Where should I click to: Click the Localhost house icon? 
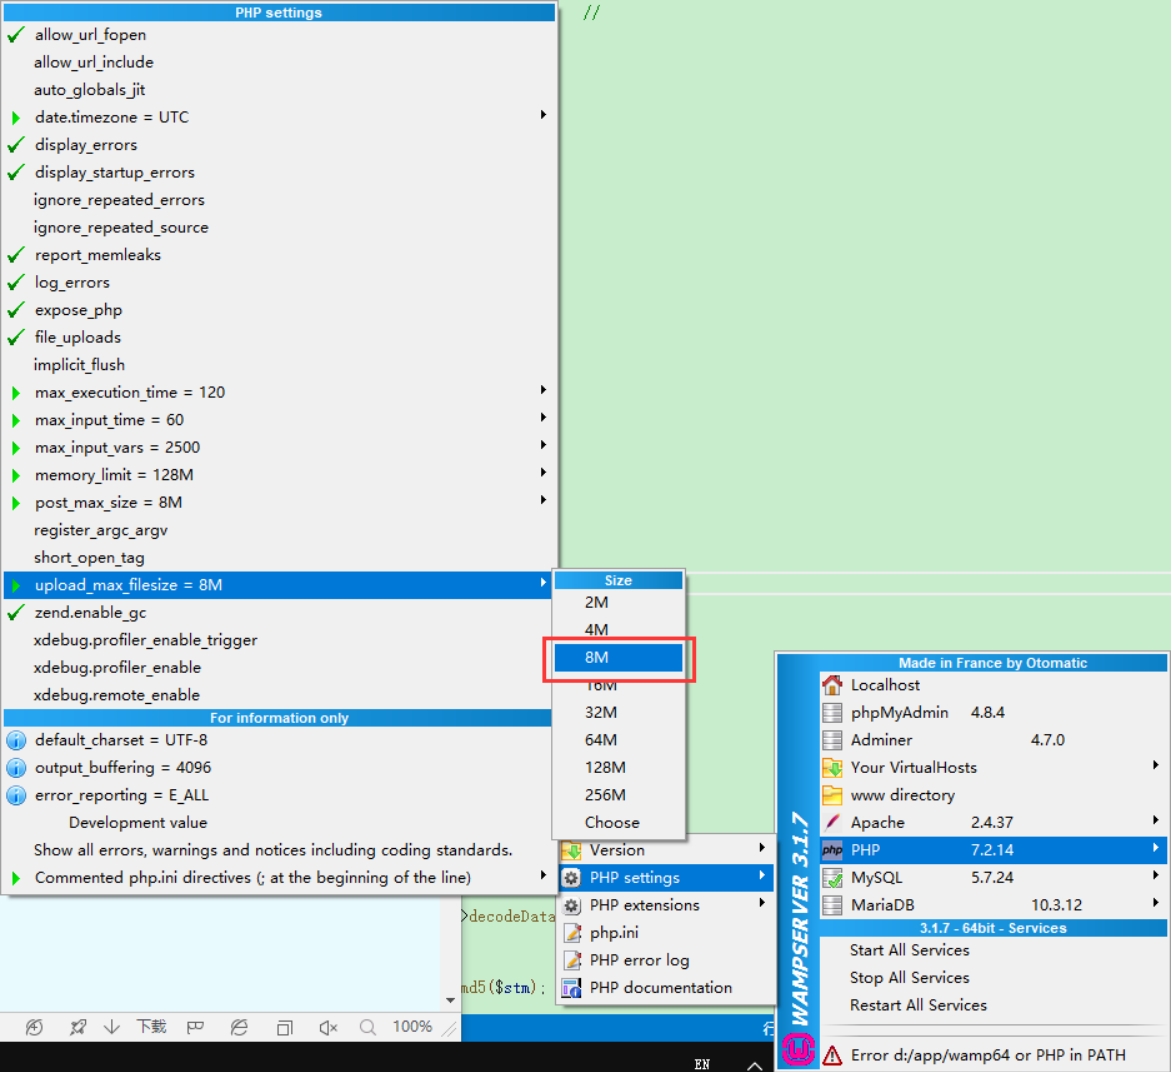point(832,685)
